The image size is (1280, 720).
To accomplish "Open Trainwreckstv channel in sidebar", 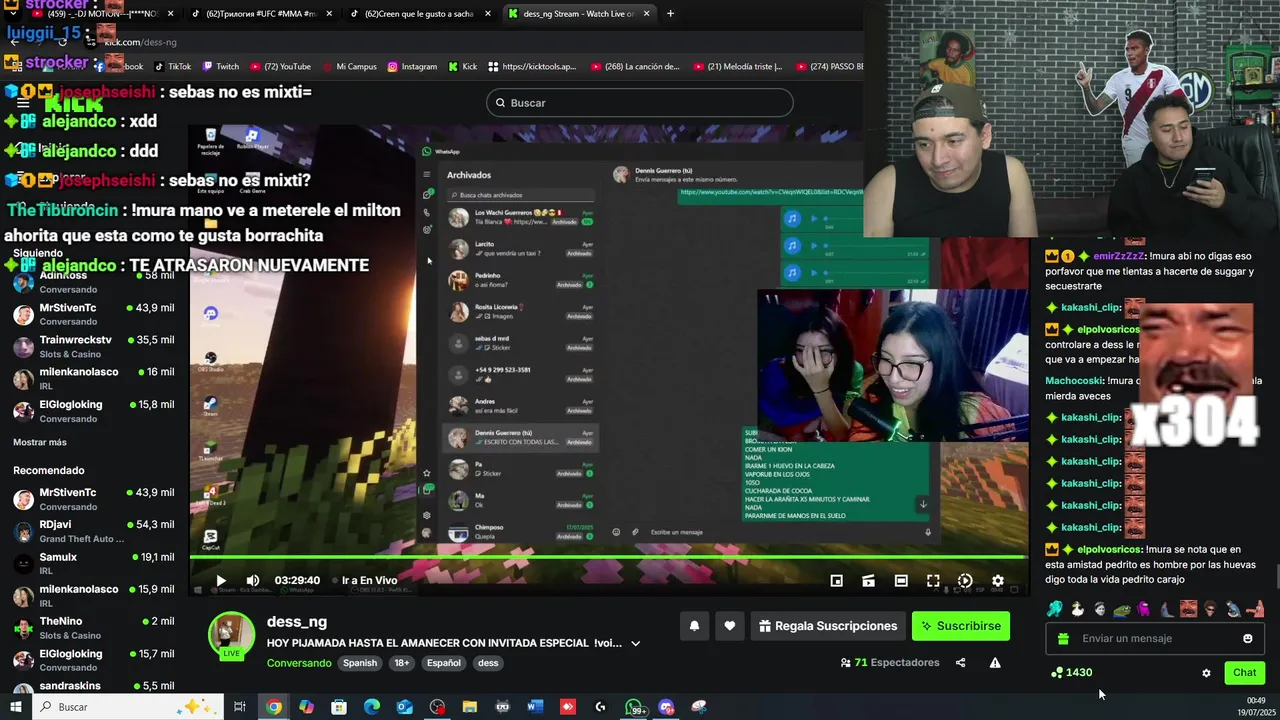I will point(94,346).
